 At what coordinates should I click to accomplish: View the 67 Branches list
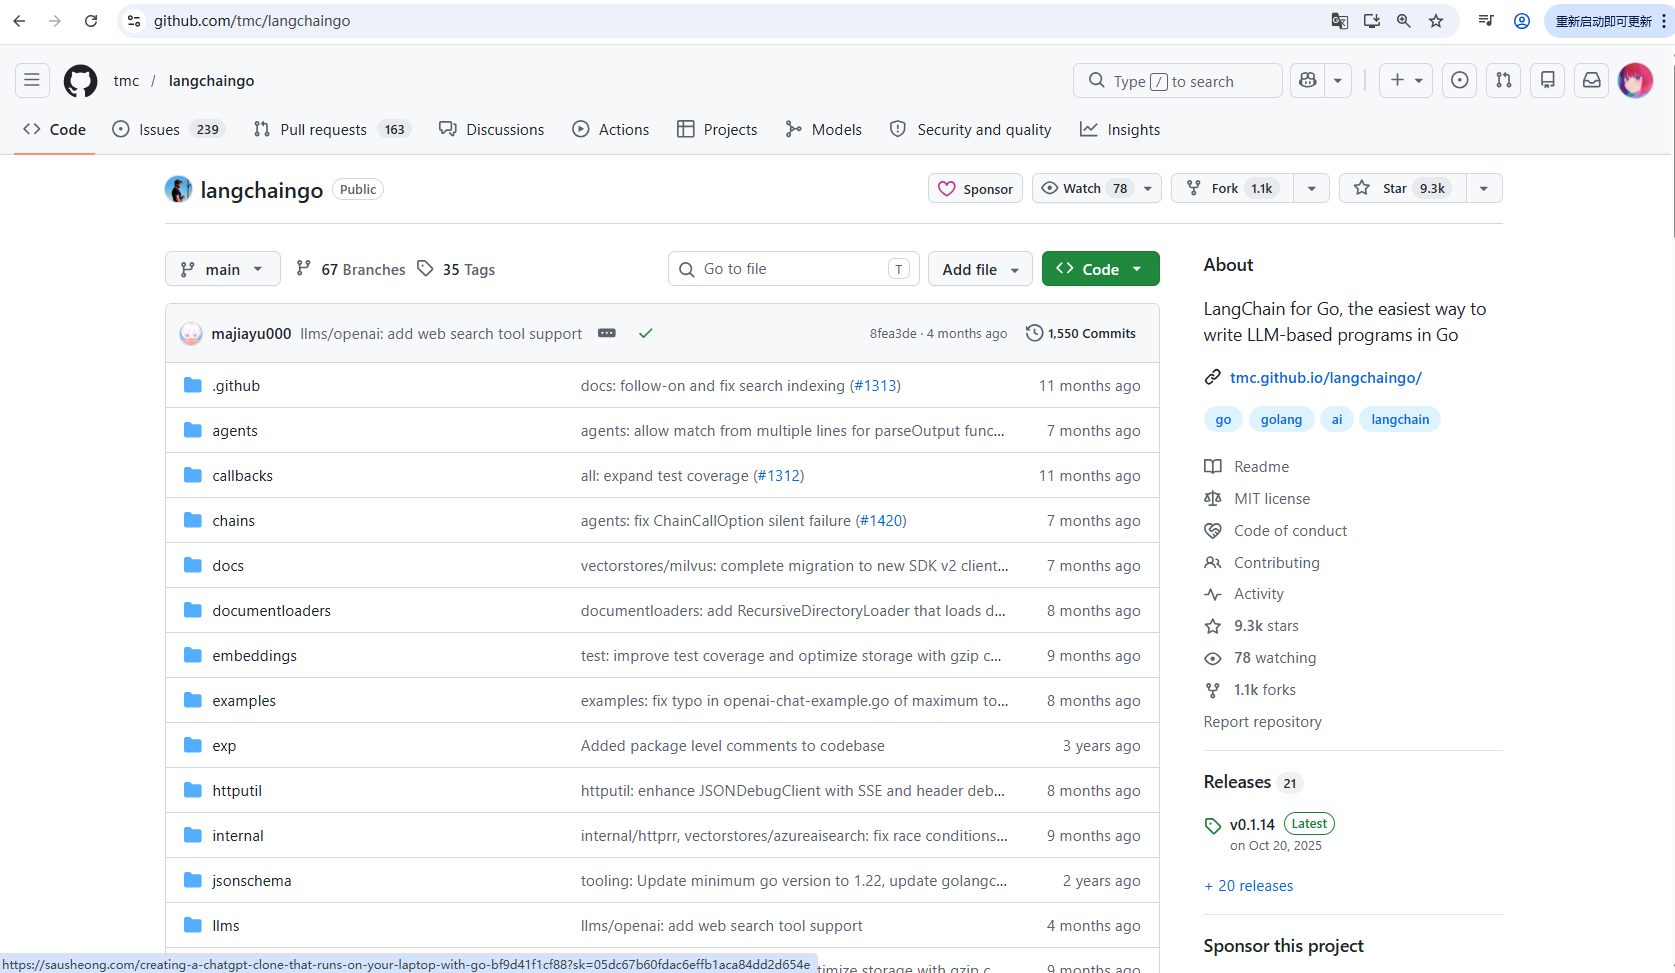tap(351, 269)
